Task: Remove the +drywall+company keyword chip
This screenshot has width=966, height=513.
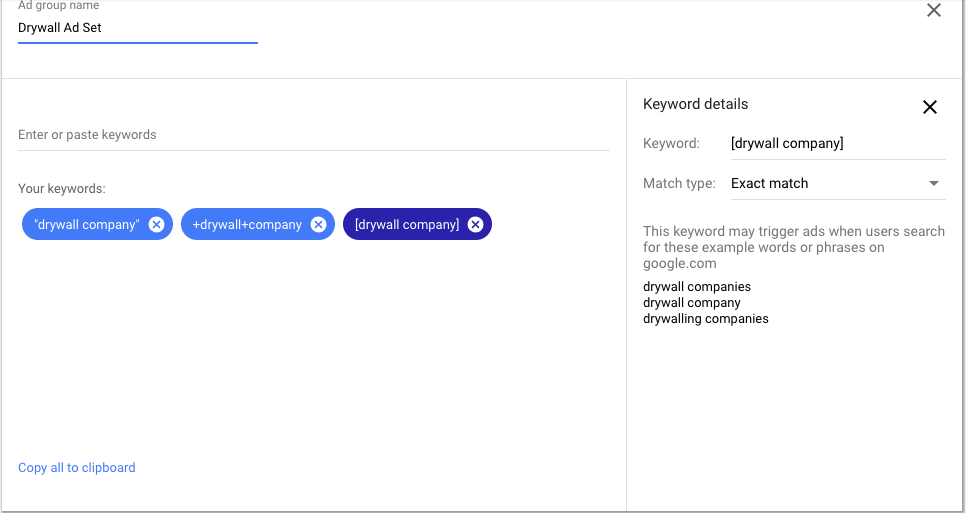Action: 318,225
